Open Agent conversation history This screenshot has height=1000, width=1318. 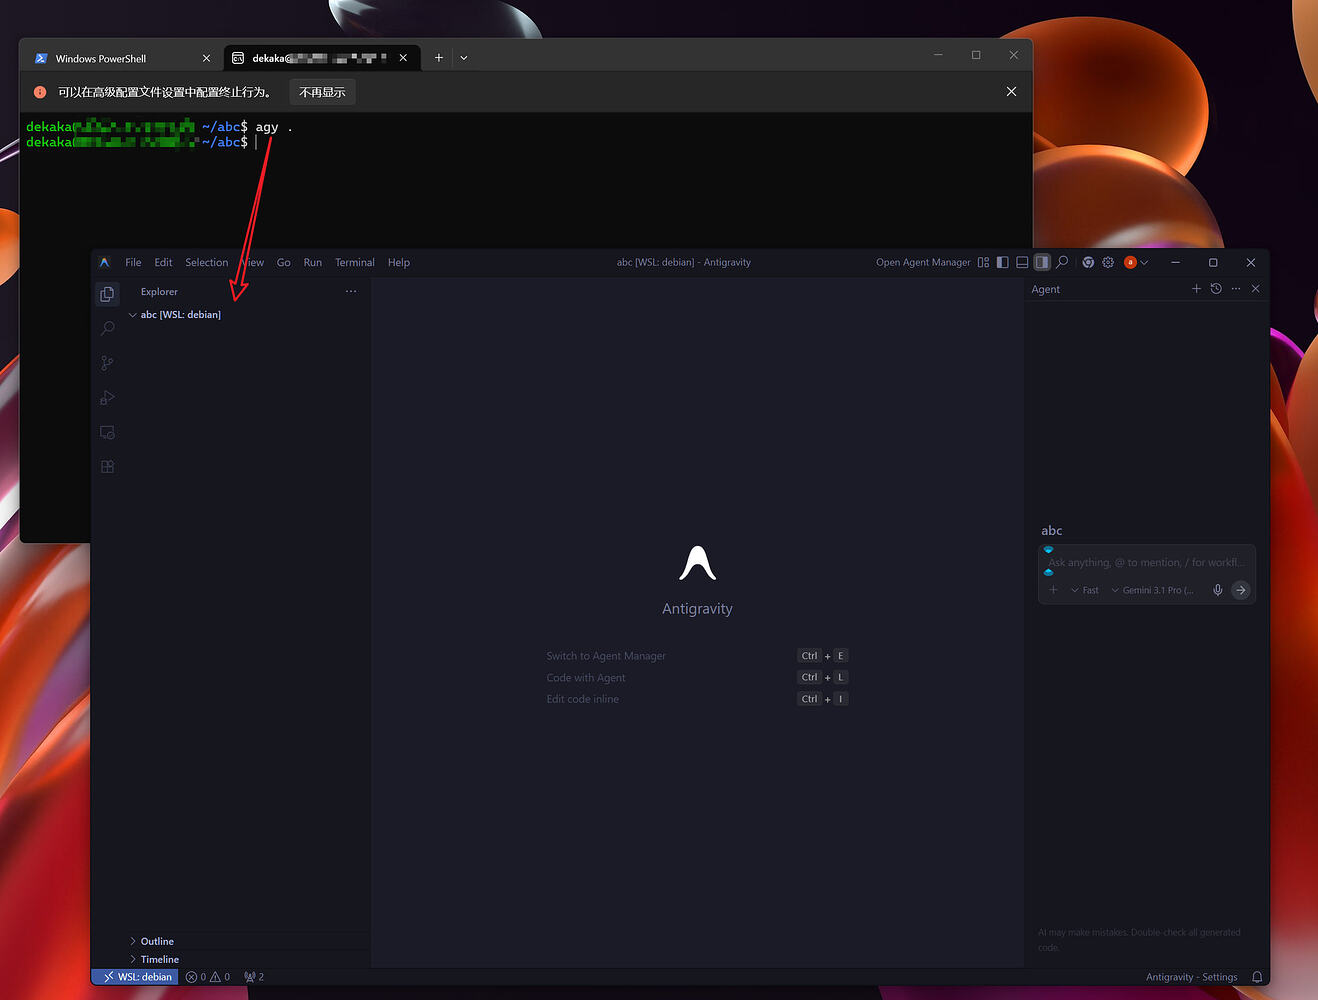click(1216, 289)
